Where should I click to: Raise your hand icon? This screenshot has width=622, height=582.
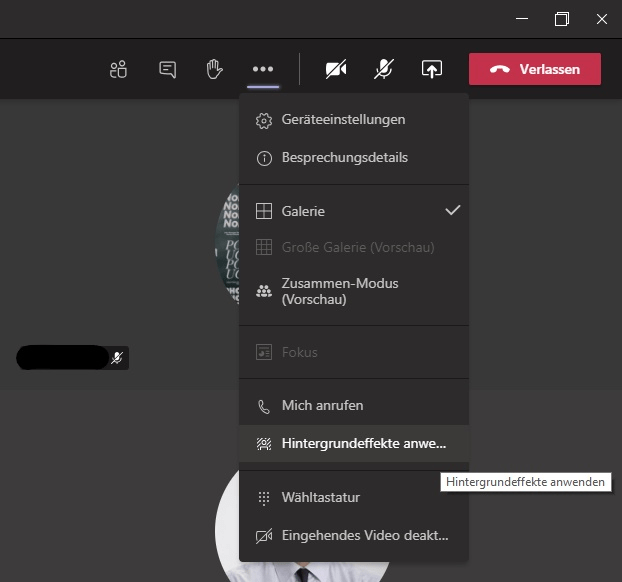click(x=215, y=69)
